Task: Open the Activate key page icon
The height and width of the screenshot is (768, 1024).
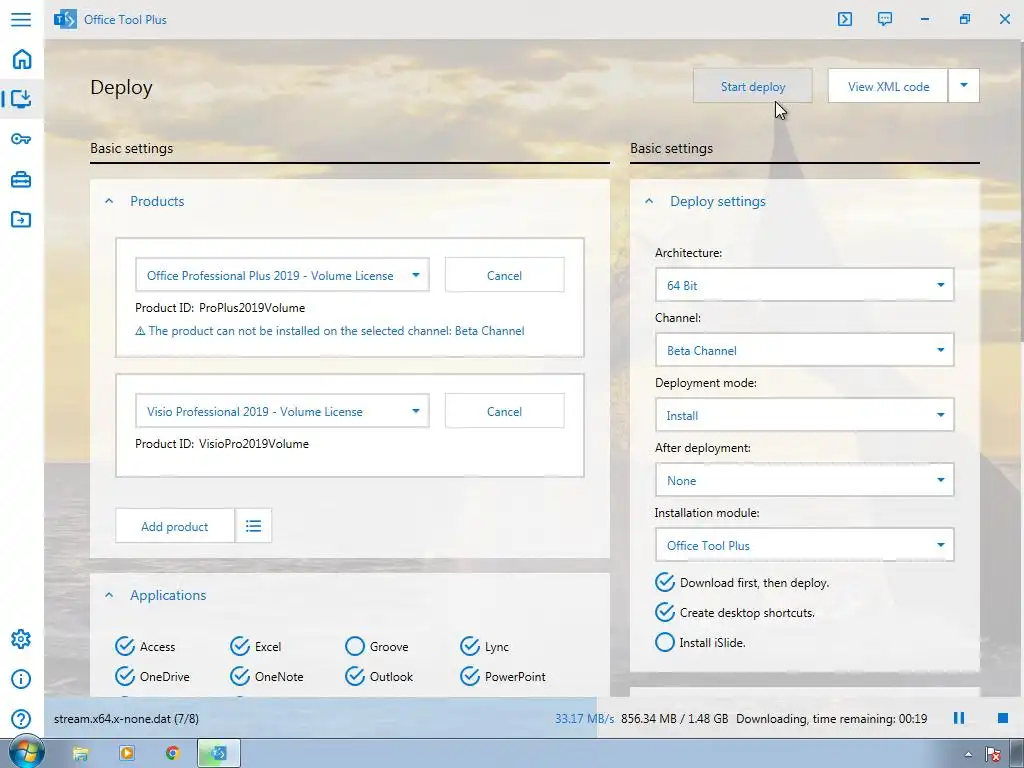Action: 21,138
